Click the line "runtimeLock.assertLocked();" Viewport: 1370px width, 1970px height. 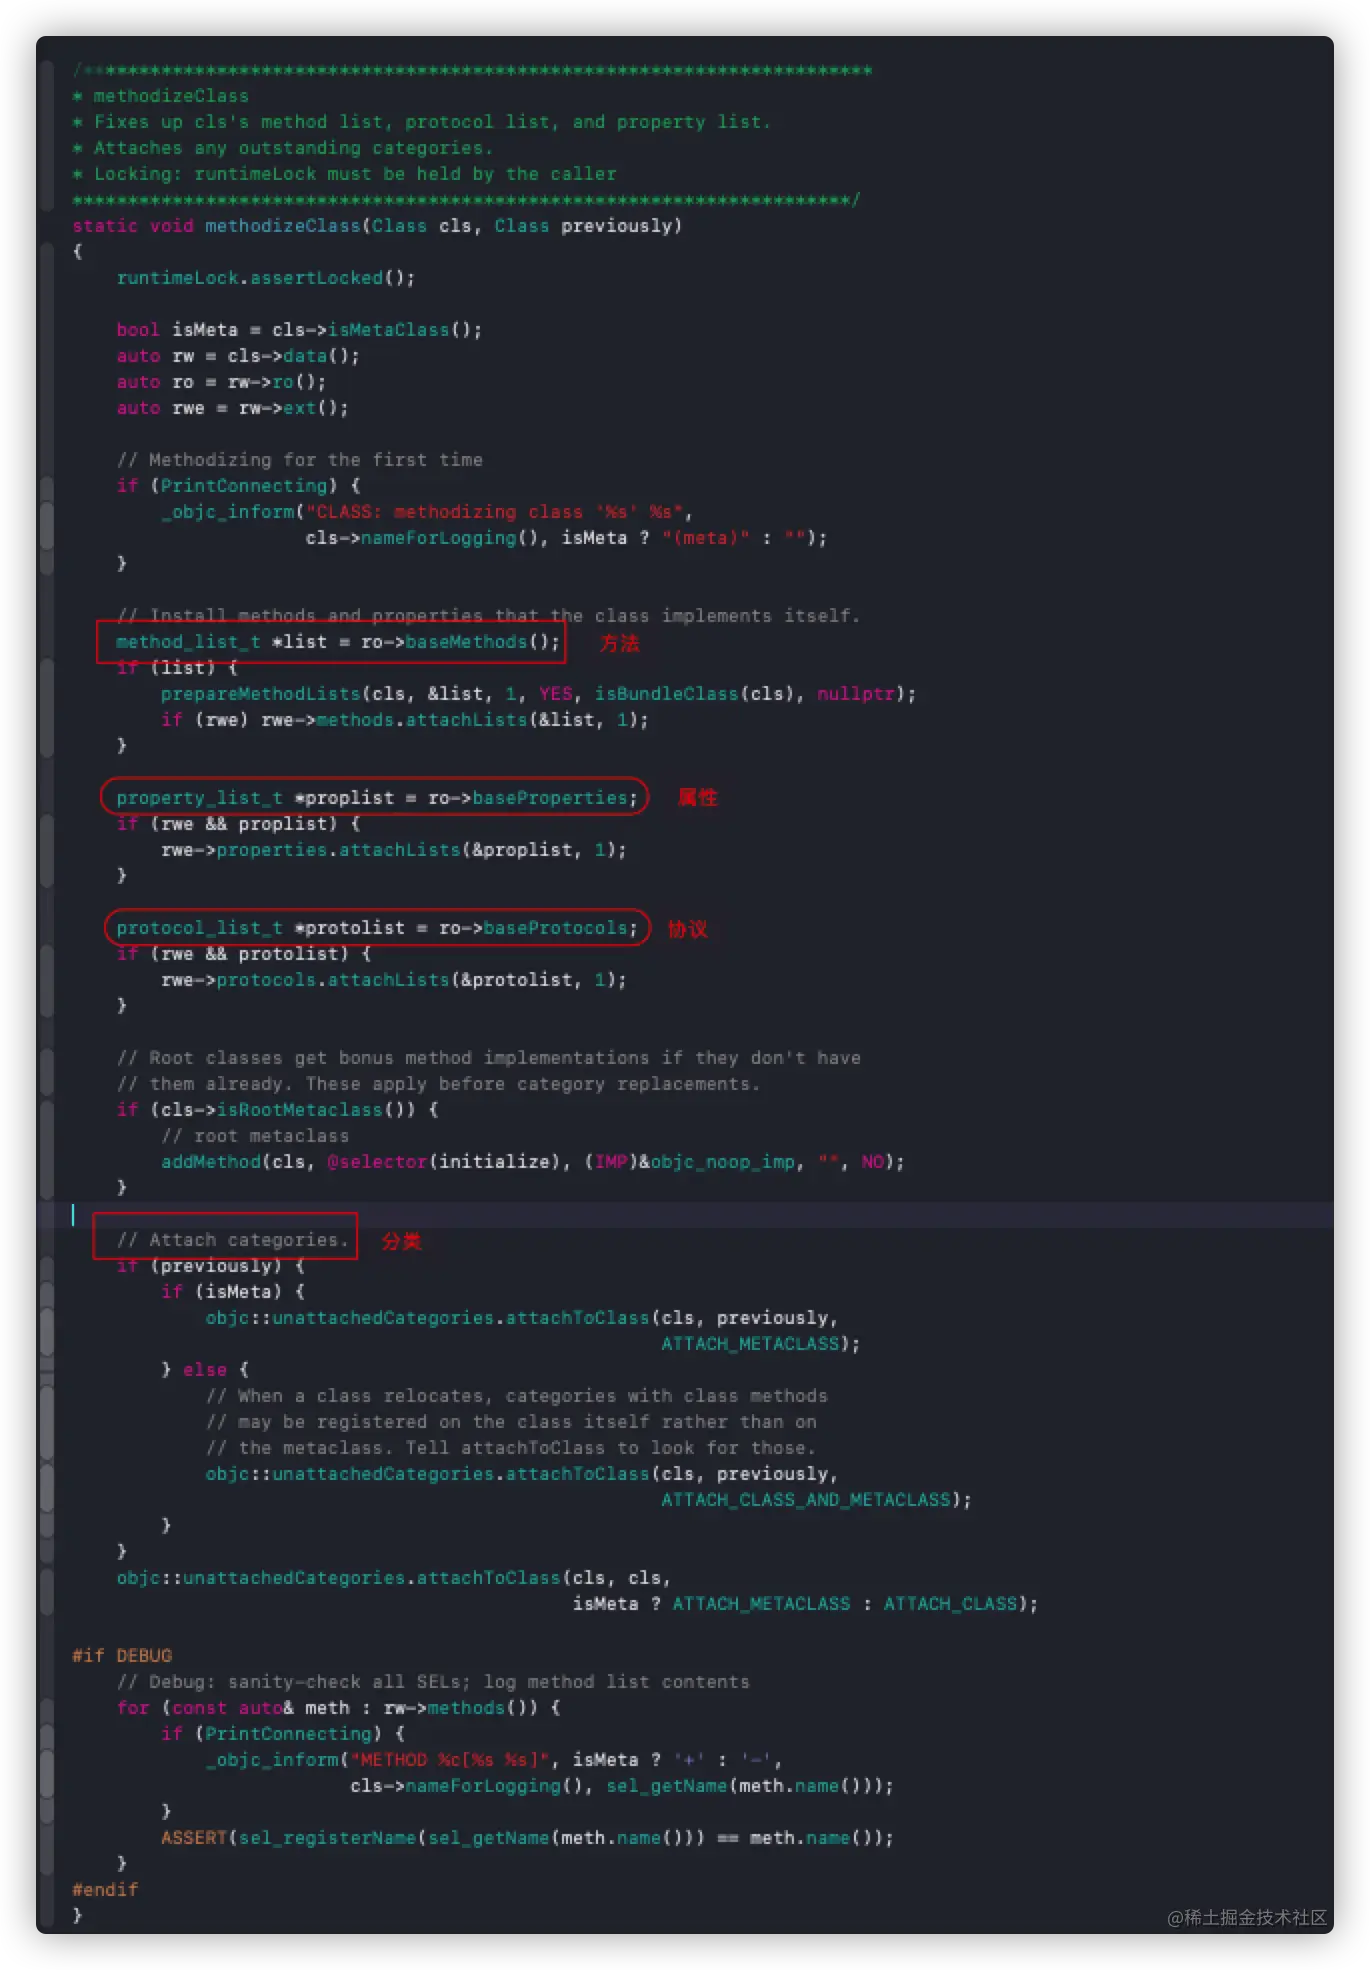(265, 278)
